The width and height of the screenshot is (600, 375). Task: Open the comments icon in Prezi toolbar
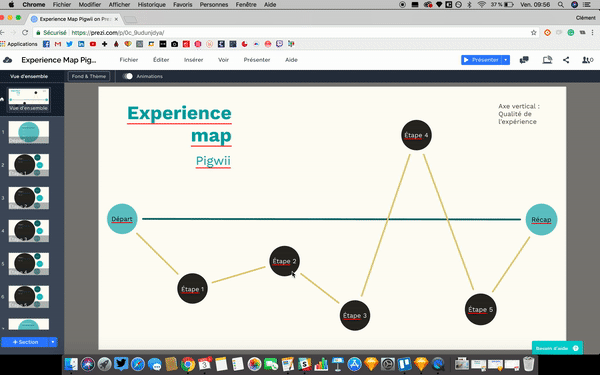click(x=524, y=60)
